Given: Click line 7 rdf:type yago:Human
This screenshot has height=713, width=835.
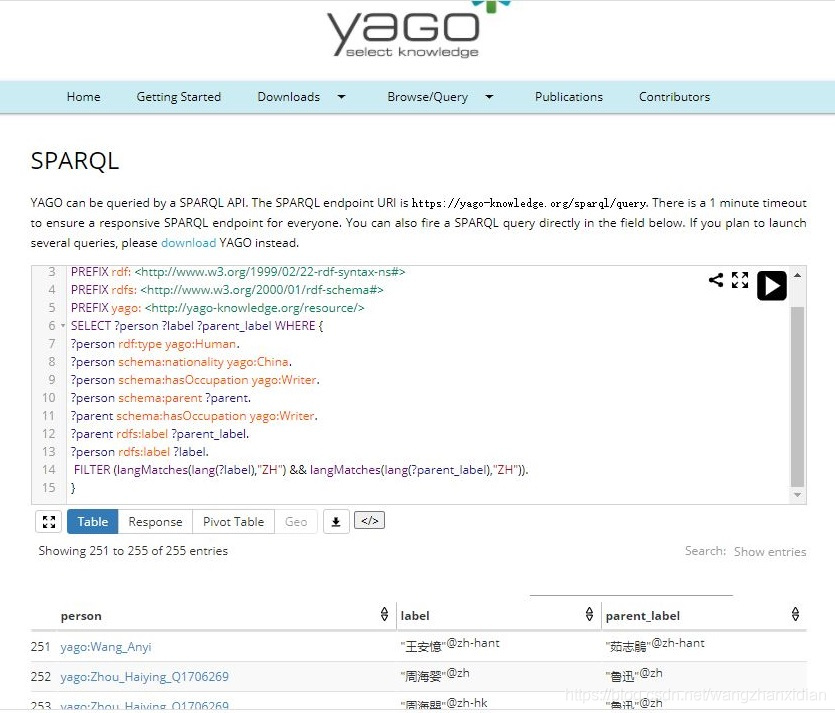Looking at the screenshot, I should (x=155, y=343).
